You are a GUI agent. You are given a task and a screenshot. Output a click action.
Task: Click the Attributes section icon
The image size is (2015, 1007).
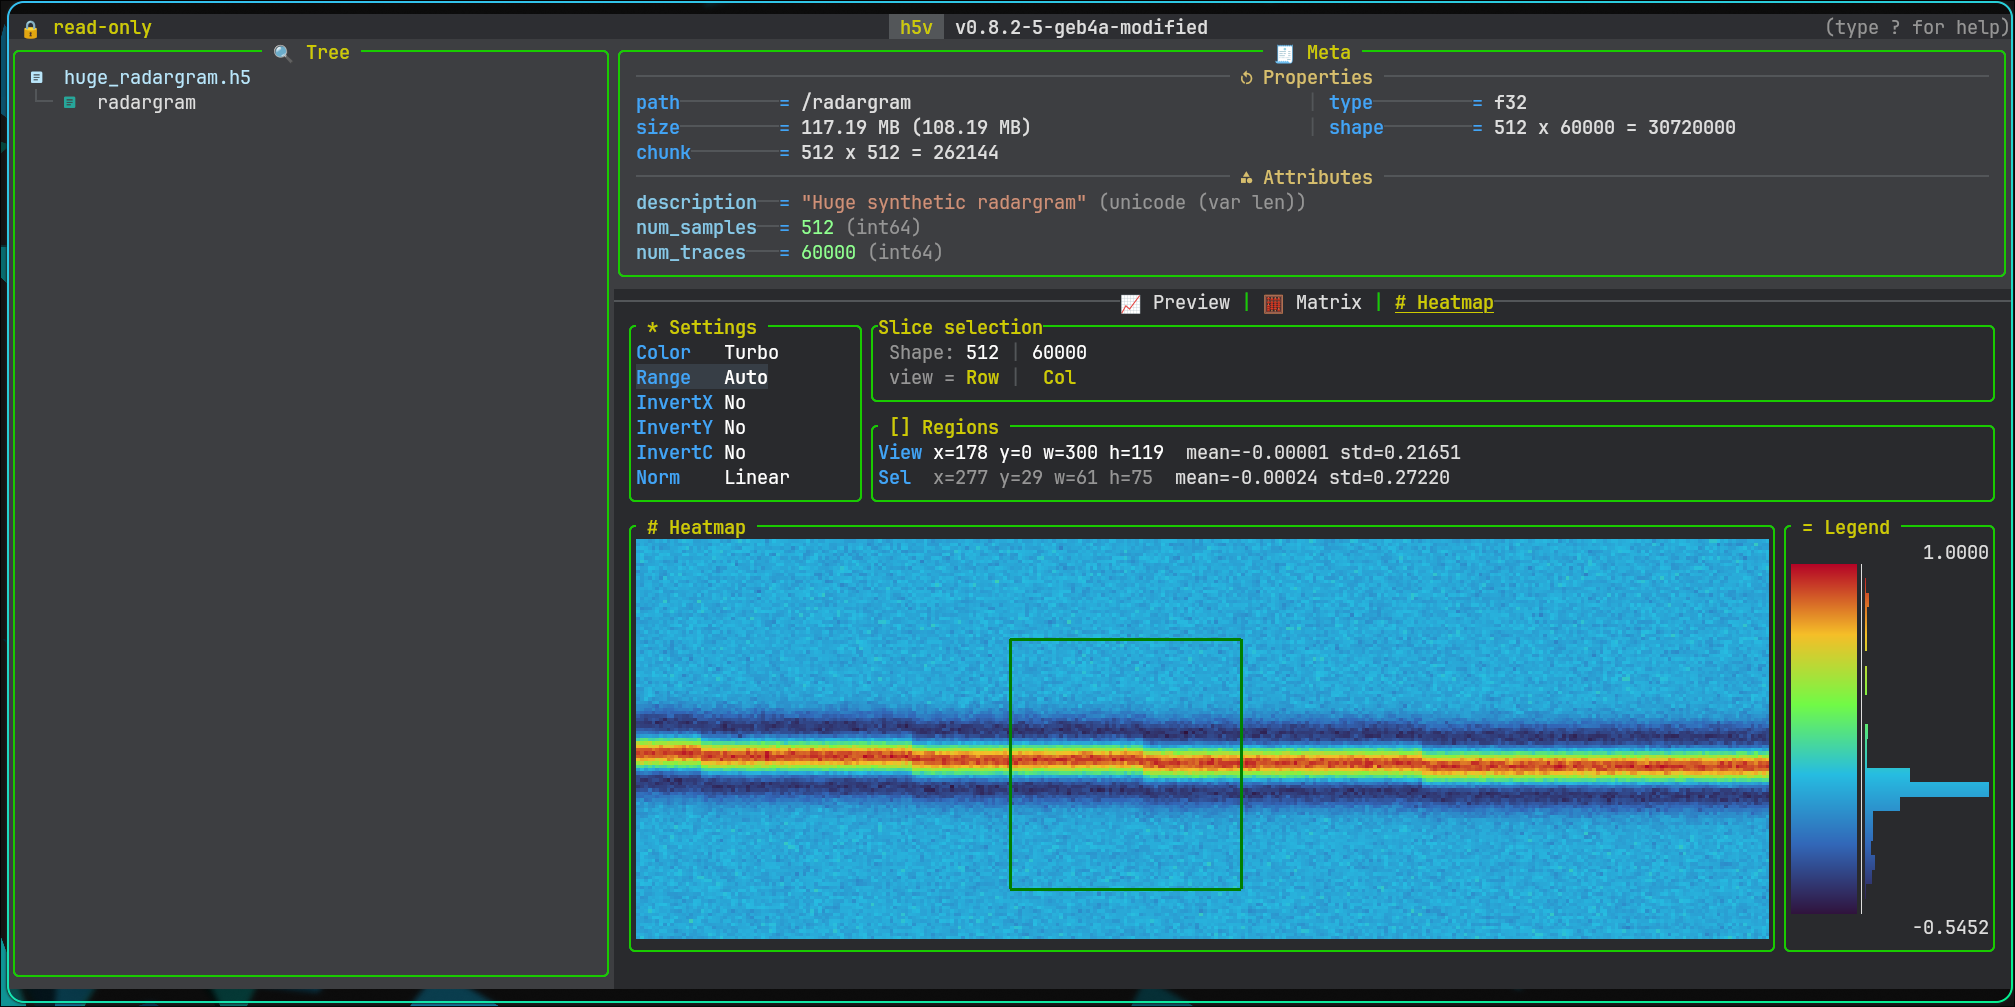coord(1246,178)
